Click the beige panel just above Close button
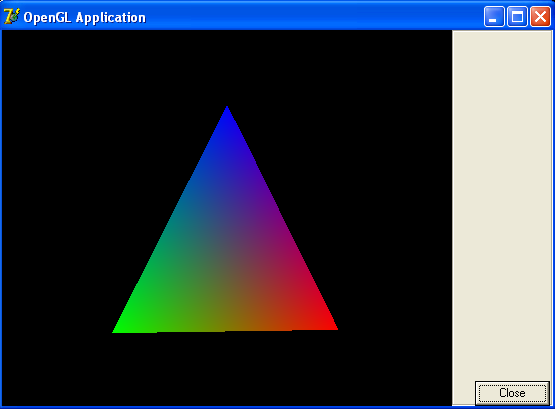Viewport: 555px width, 409px height. 512,371
